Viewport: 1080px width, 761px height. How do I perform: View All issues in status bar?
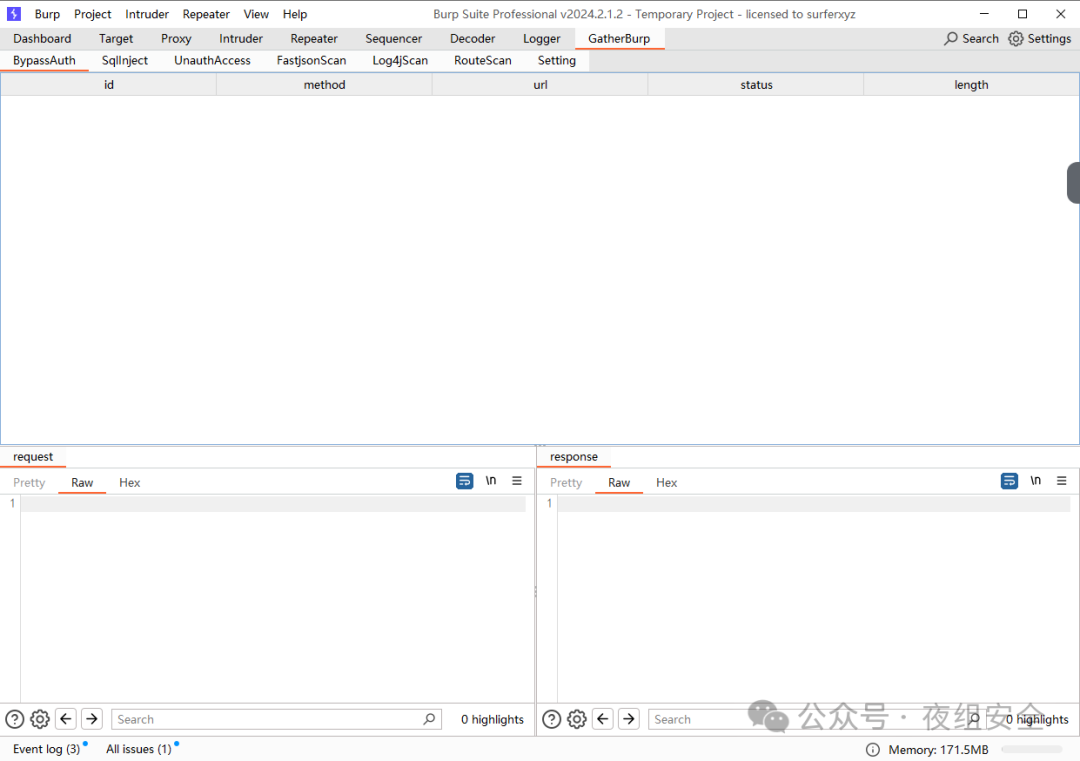coord(138,749)
